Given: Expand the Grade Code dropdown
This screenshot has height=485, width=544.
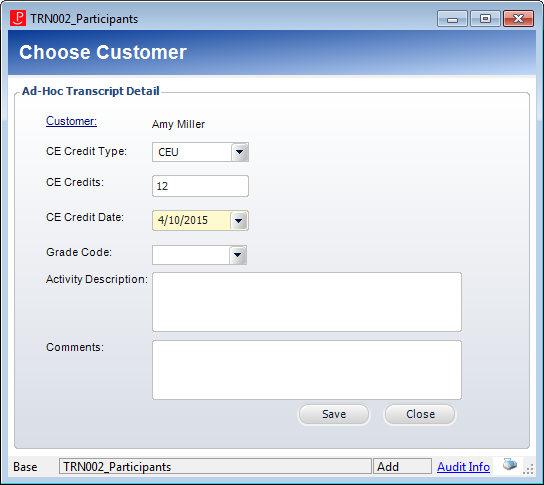Looking at the screenshot, I should point(238,255).
